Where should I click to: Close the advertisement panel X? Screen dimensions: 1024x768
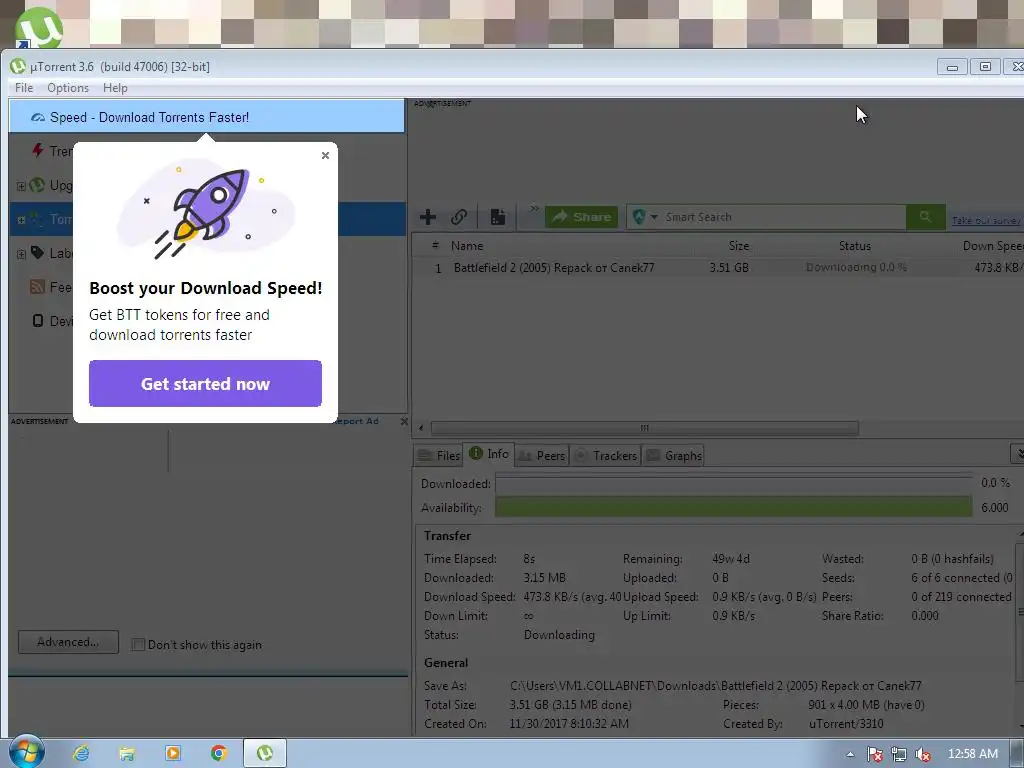[x=404, y=422]
